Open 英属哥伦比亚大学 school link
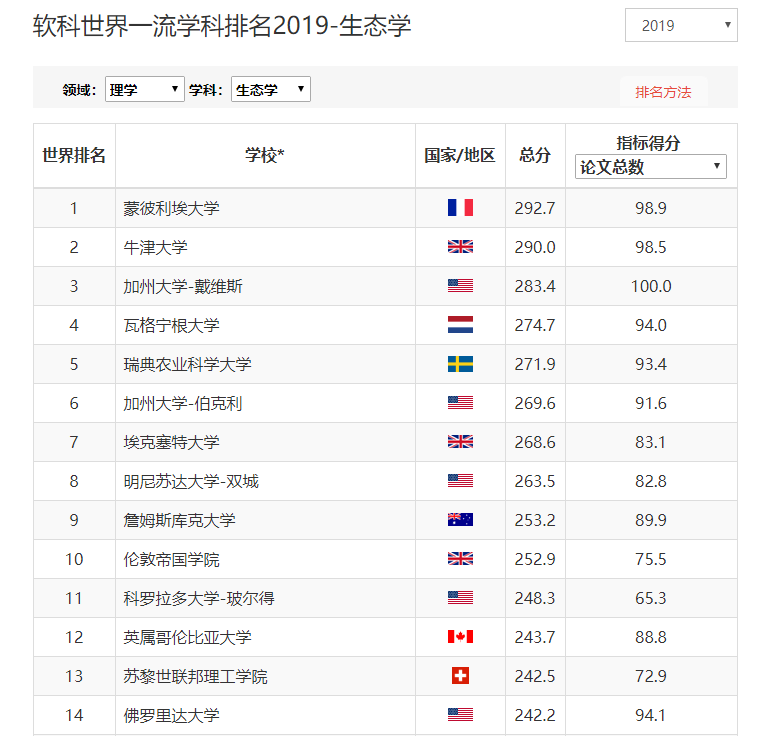The height and width of the screenshot is (736, 760). pos(187,637)
